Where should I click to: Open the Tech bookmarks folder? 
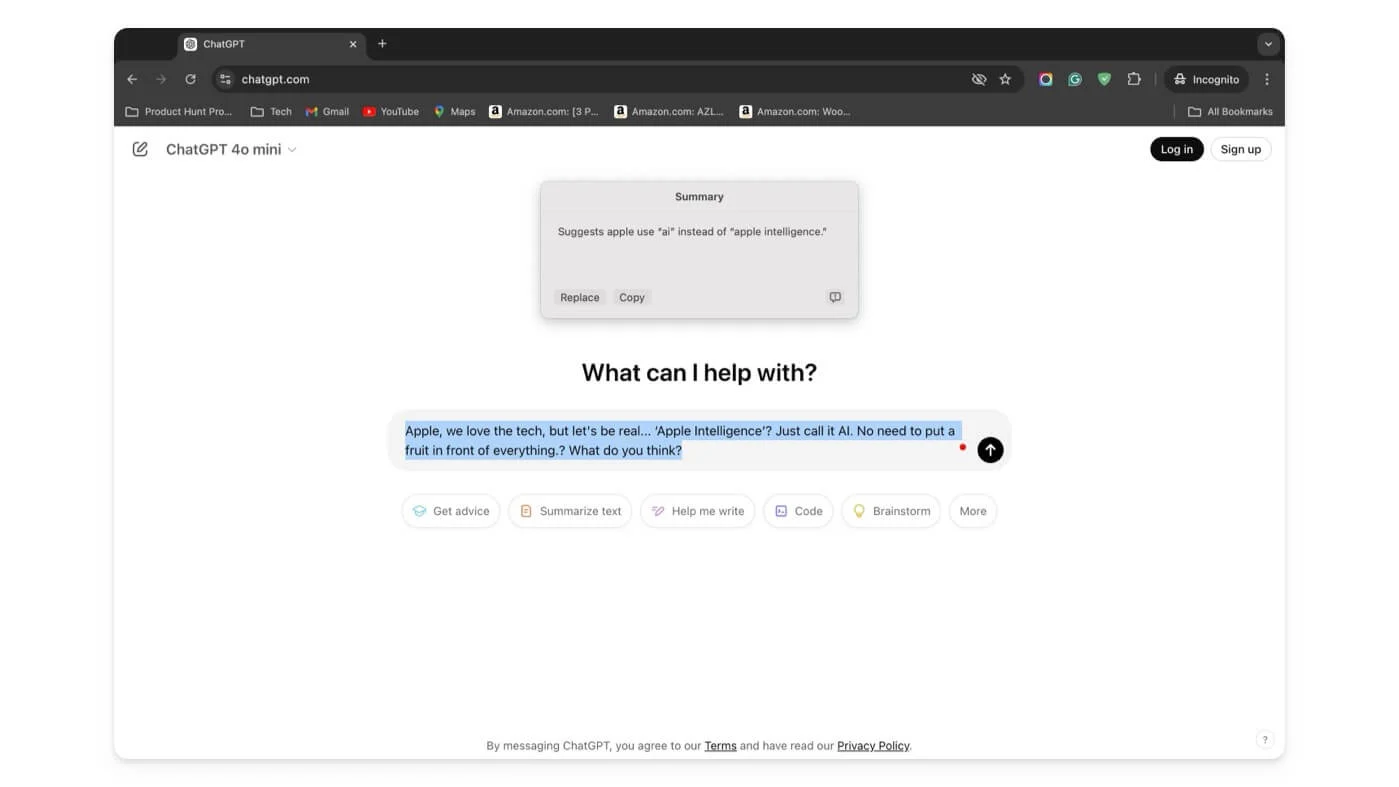point(271,112)
